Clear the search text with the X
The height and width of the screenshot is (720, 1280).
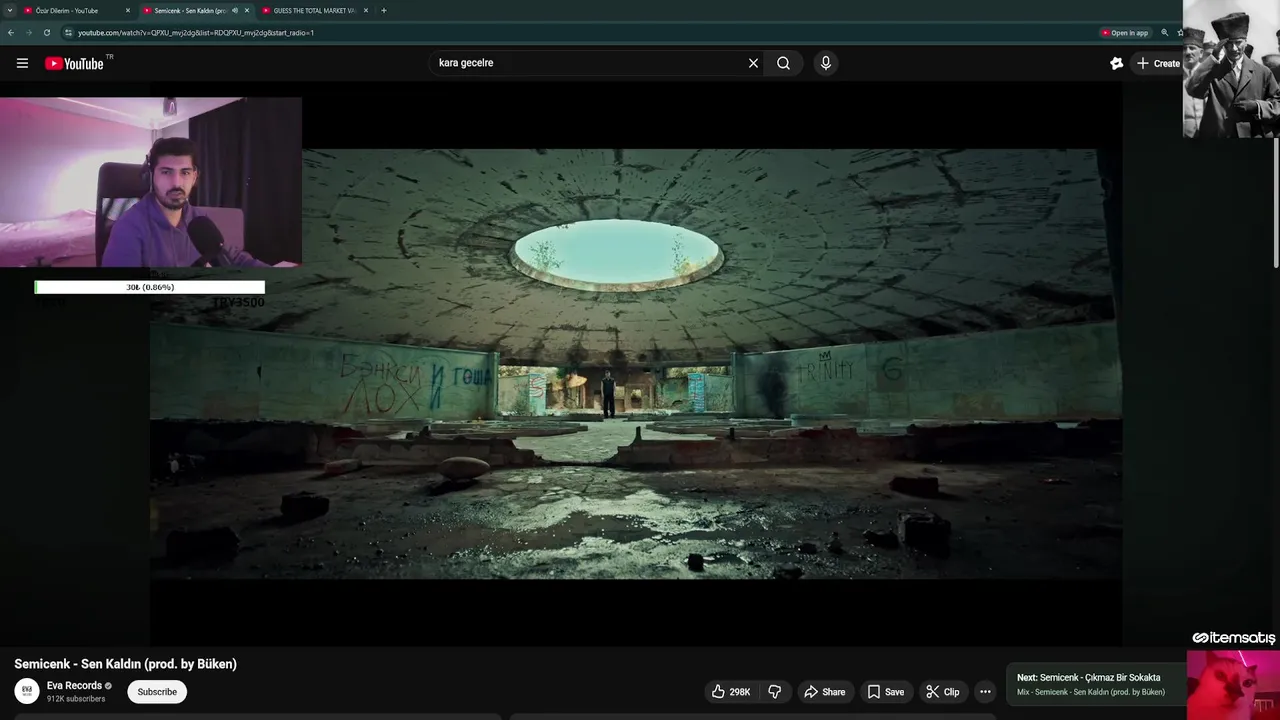tap(753, 63)
